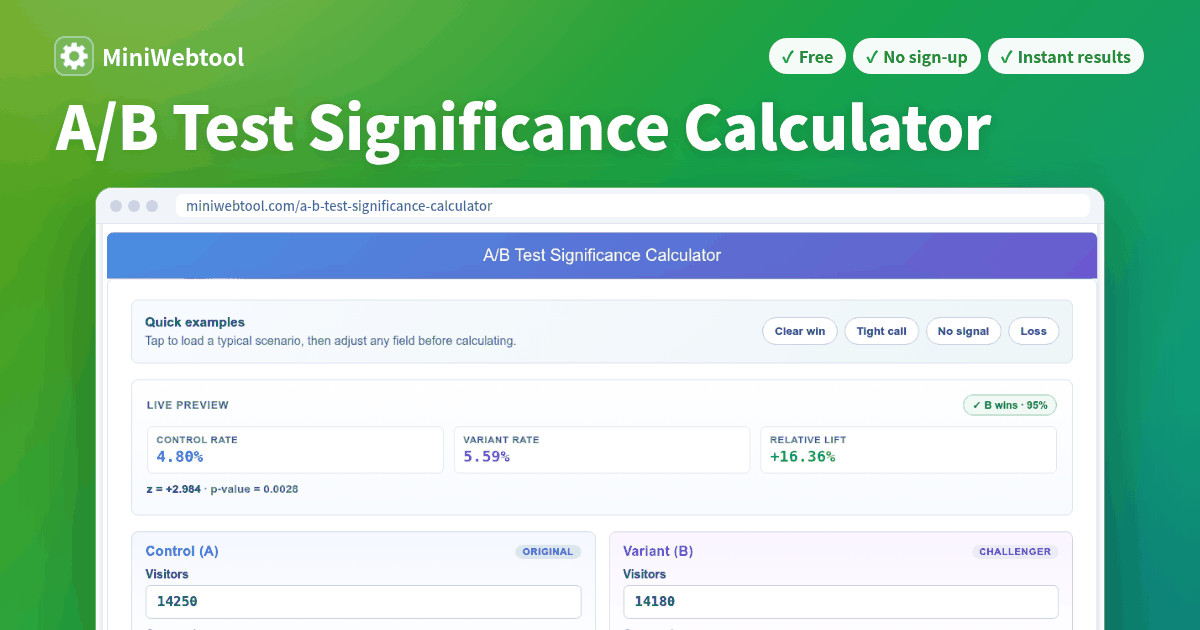Click the Instant results badge
This screenshot has height=630, width=1200.
click(x=1065, y=57)
